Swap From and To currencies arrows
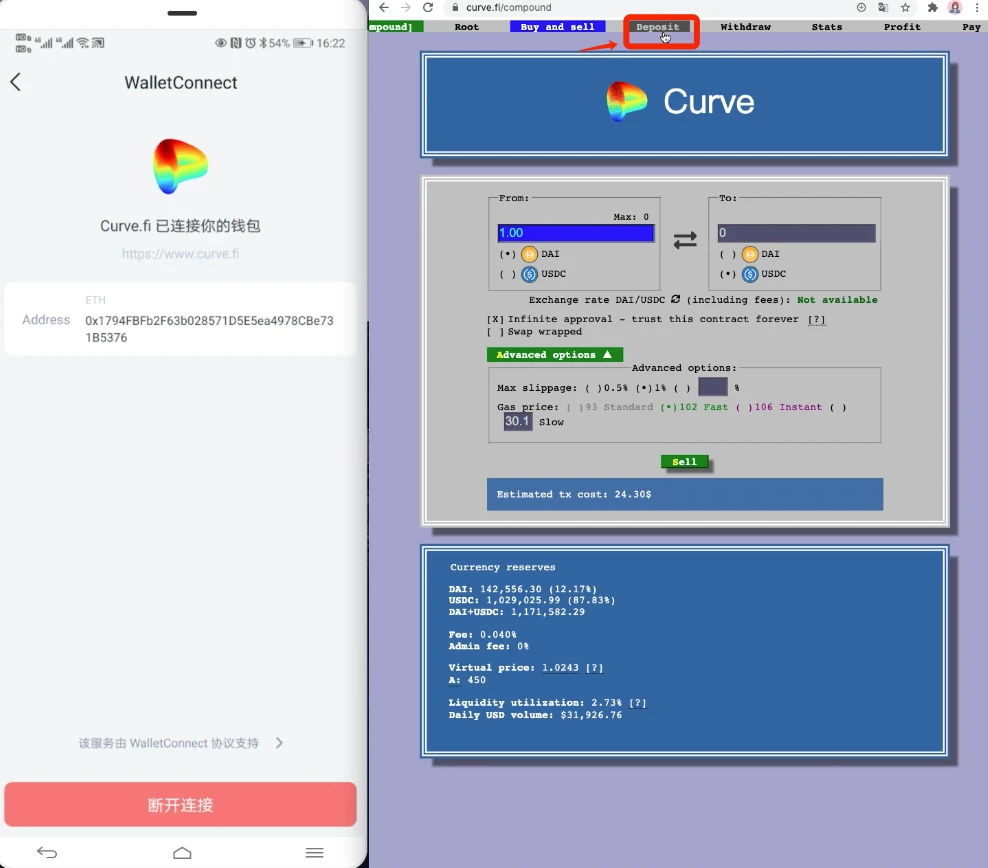The height and width of the screenshot is (868, 988). (685, 240)
